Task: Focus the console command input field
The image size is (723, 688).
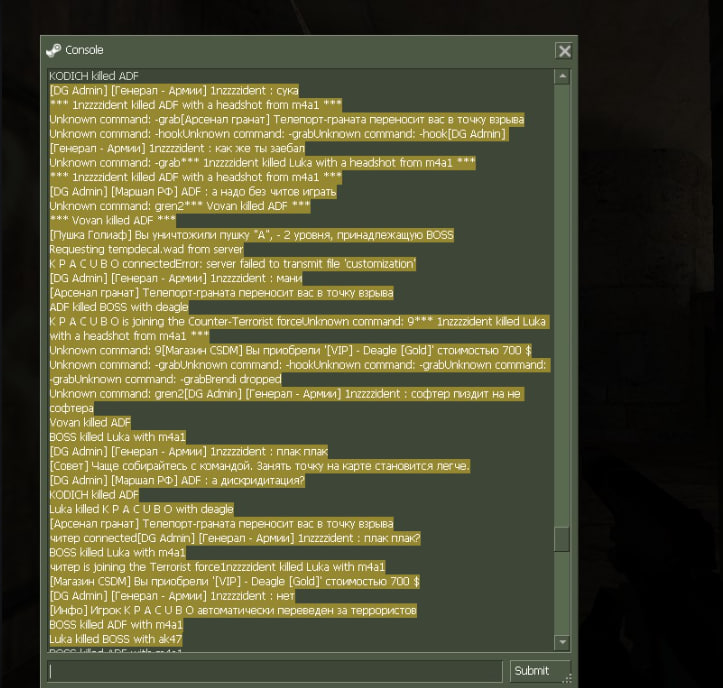Action: (274, 671)
